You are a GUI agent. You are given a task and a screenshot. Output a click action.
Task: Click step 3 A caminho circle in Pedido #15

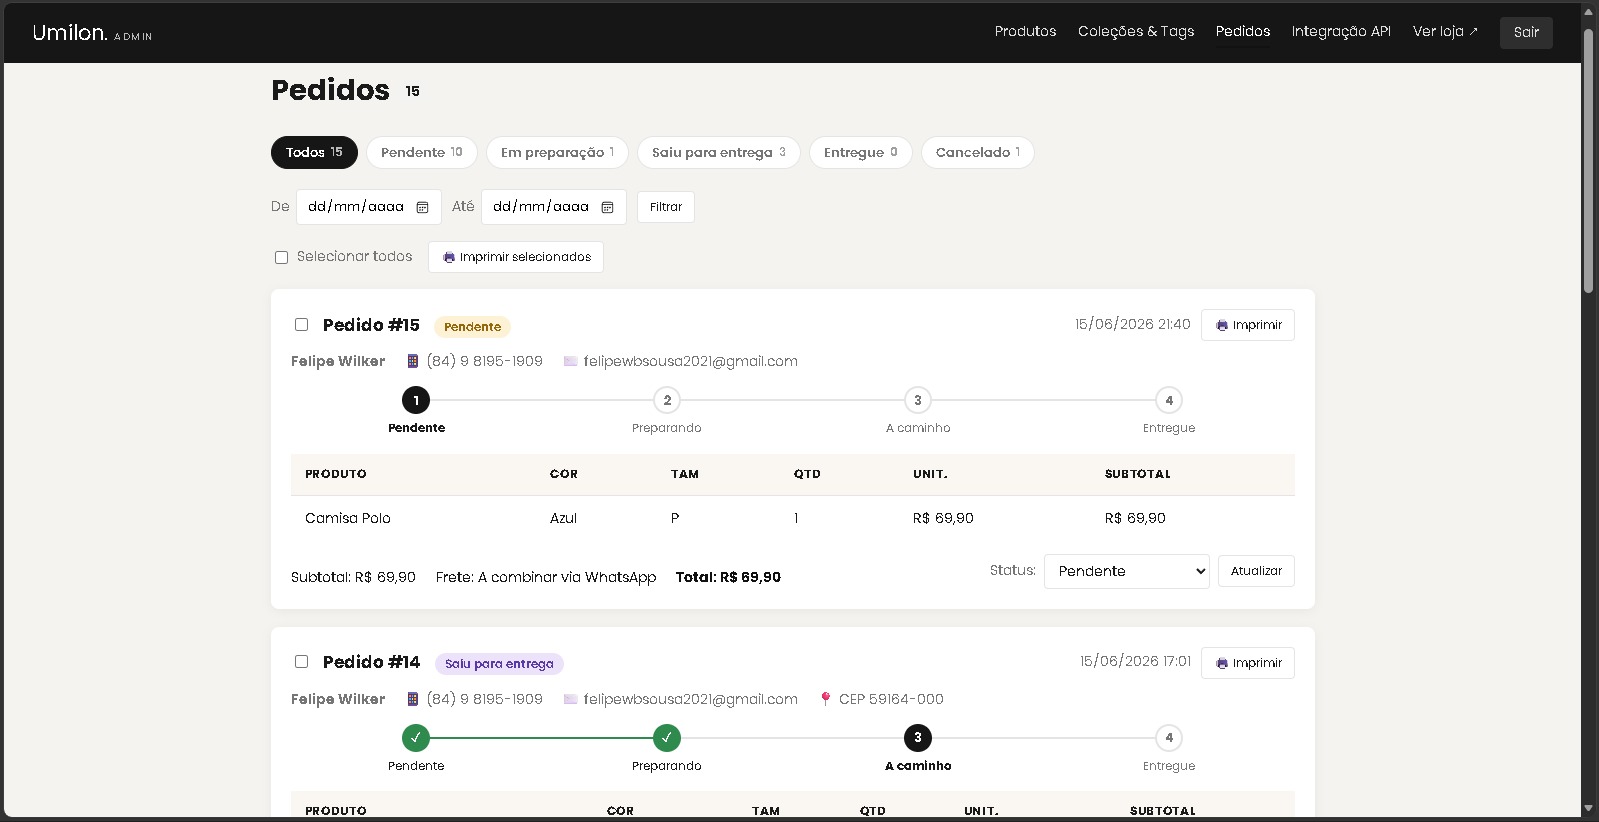[918, 400]
